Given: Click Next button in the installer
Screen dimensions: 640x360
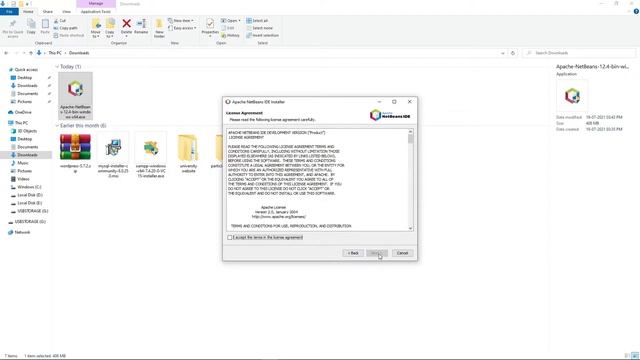Looking at the screenshot, I should coord(377,253).
